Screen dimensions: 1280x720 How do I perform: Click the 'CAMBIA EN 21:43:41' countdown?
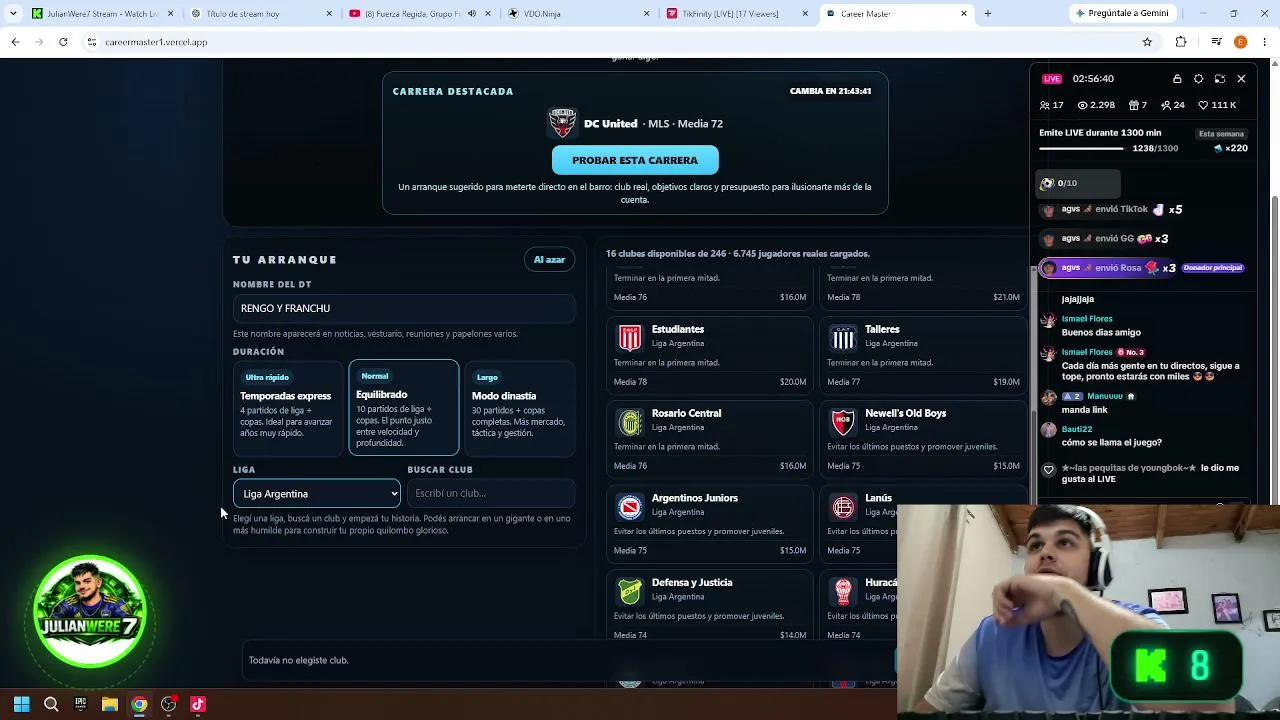tap(830, 91)
